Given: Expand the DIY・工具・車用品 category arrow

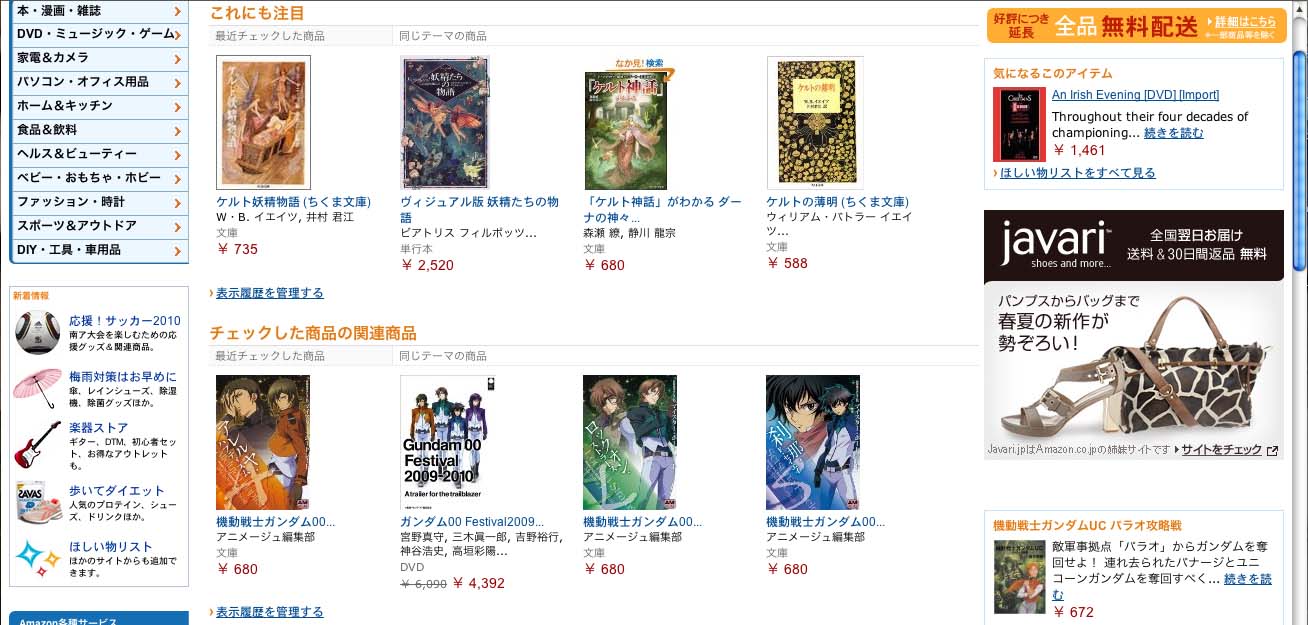Looking at the screenshot, I should 177,250.
